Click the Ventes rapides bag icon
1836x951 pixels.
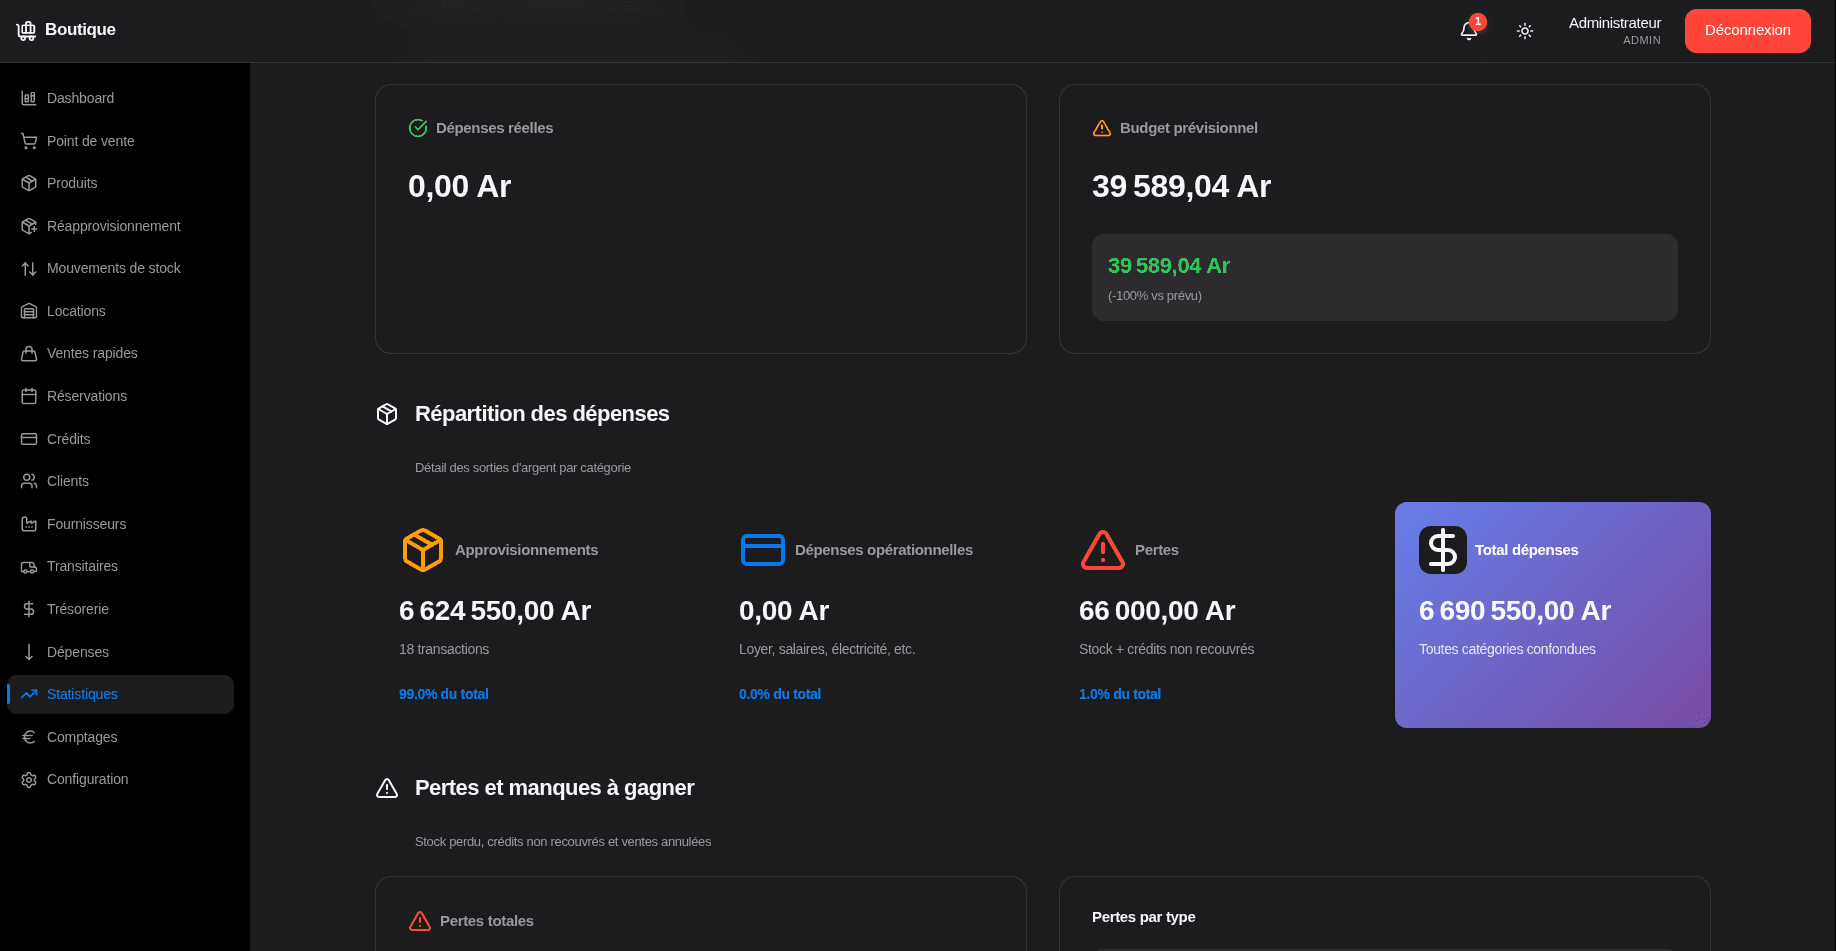tap(29, 353)
